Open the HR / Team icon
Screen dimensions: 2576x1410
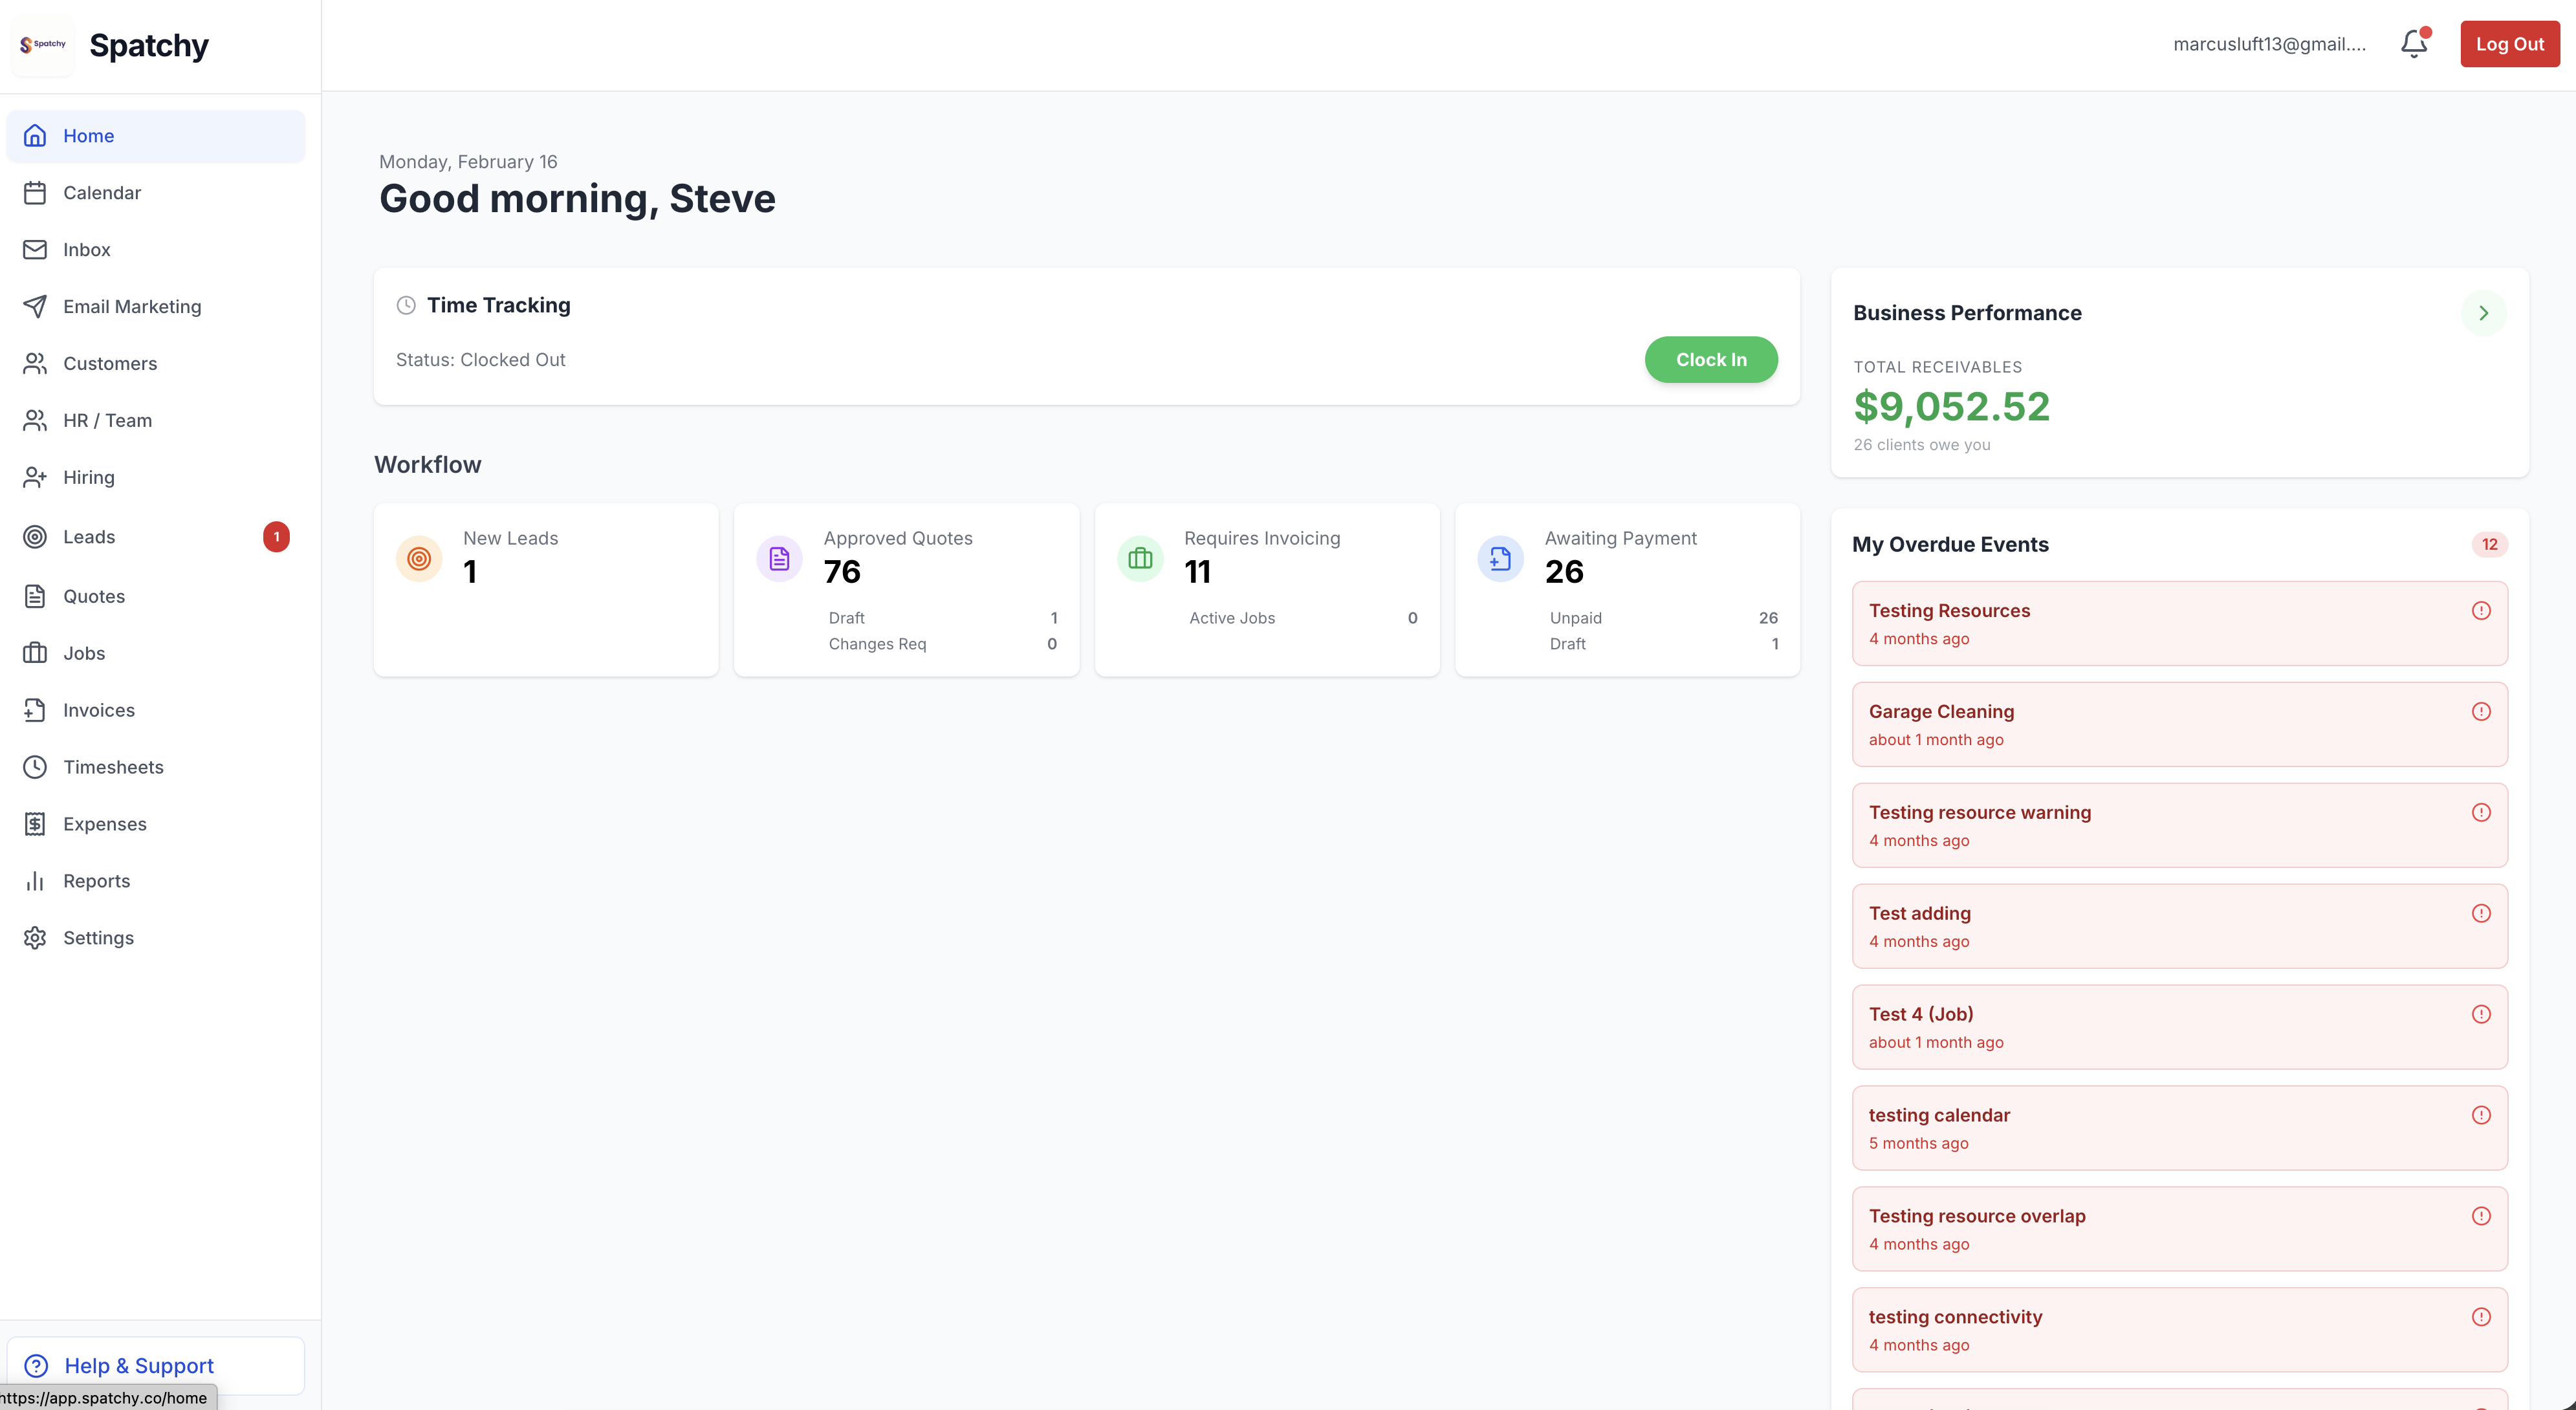35,421
